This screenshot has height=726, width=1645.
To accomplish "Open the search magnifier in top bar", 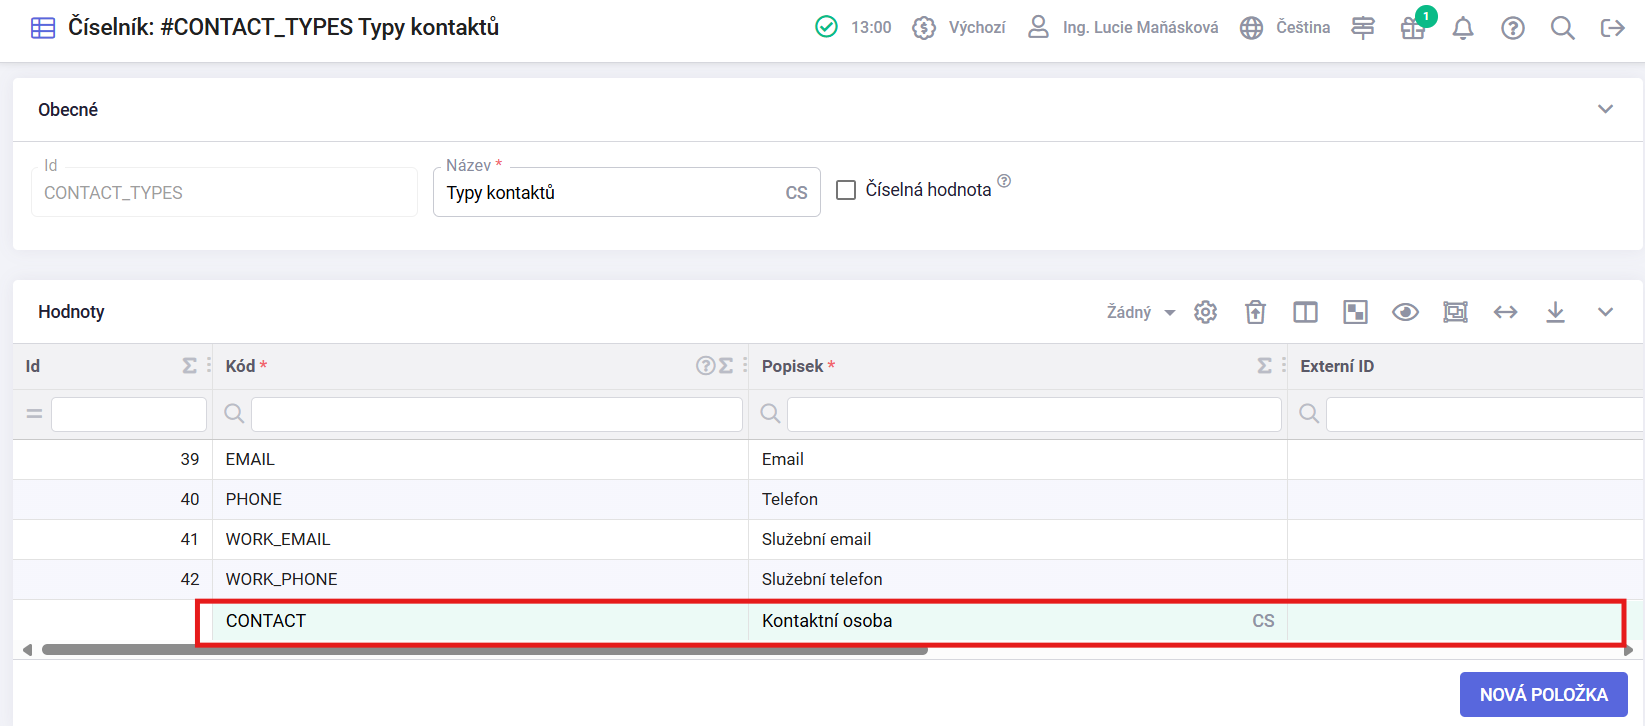I will click(1563, 28).
